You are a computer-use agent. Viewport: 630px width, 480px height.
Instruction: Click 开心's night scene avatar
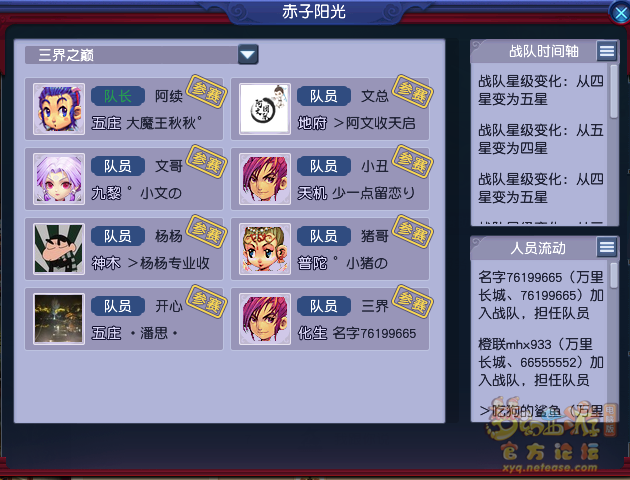click(59, 319)
